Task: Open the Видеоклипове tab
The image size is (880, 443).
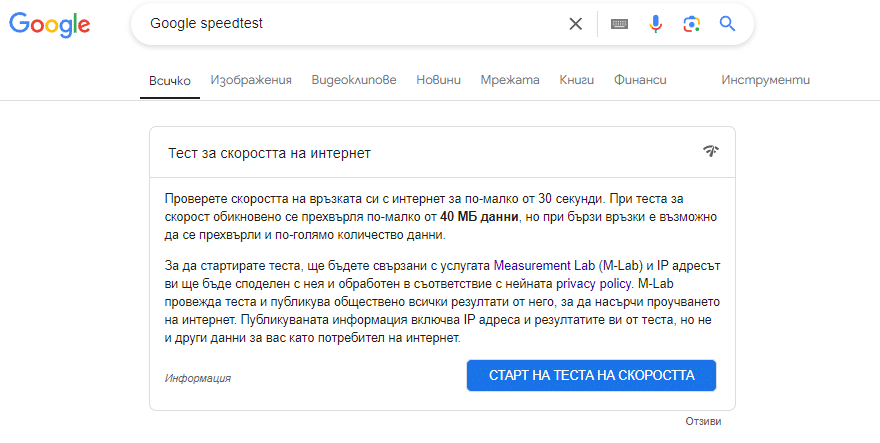Action: pyautogui.click(x=354, y=80)
